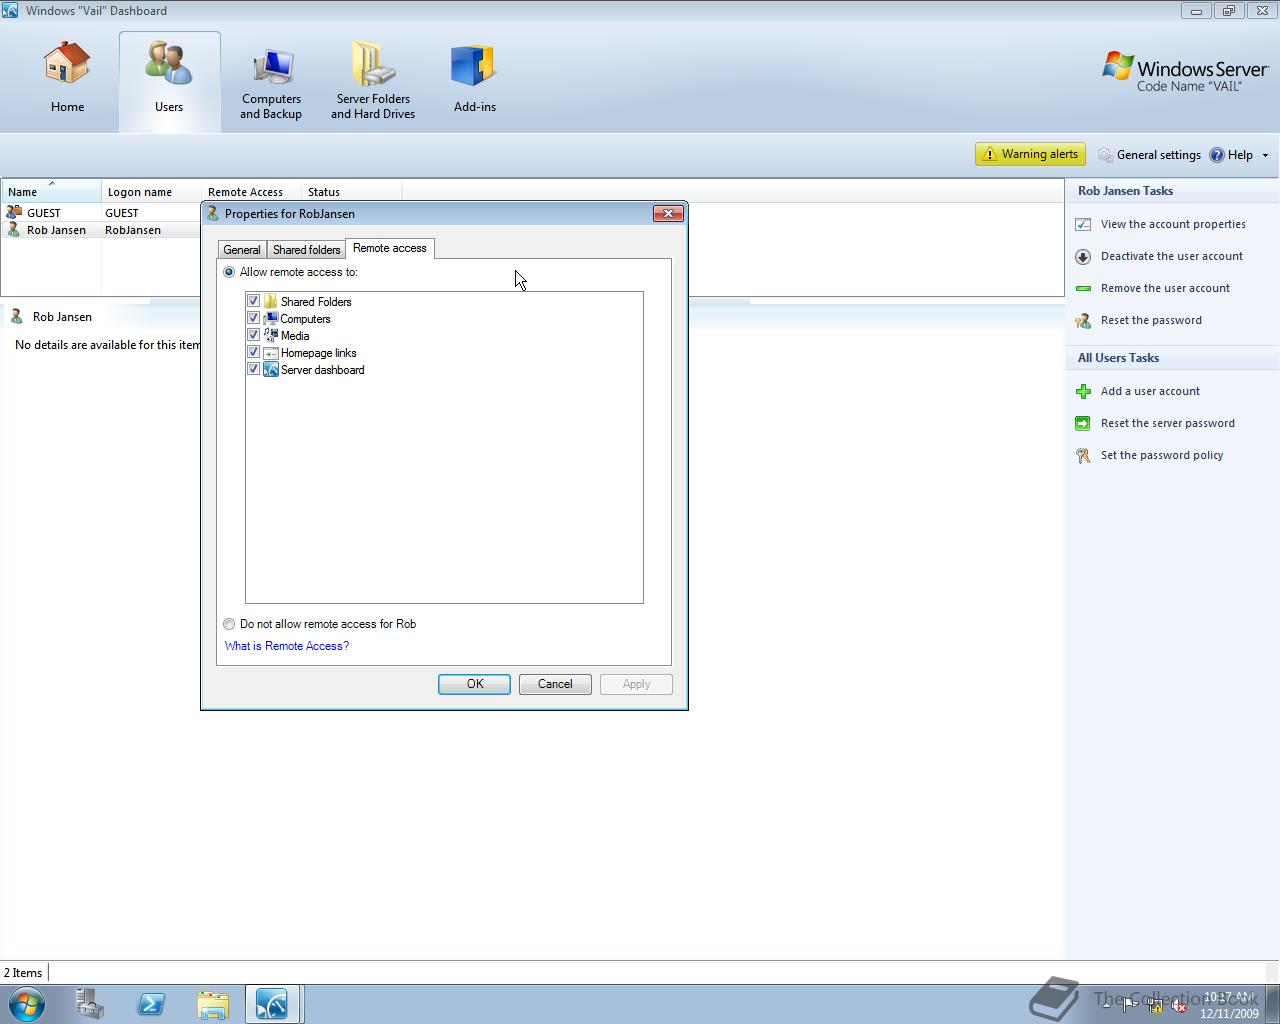Click the Media music icon
This screenshot has width=1280, height=1024.
(270, 335)
